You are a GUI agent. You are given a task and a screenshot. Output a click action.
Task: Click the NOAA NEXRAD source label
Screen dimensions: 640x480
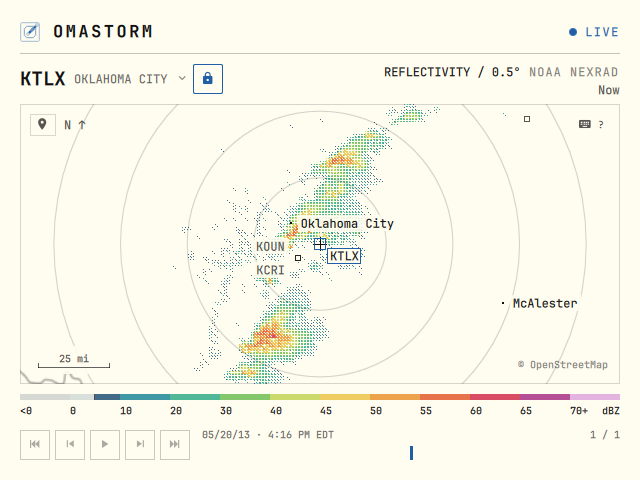coord(573,72)
